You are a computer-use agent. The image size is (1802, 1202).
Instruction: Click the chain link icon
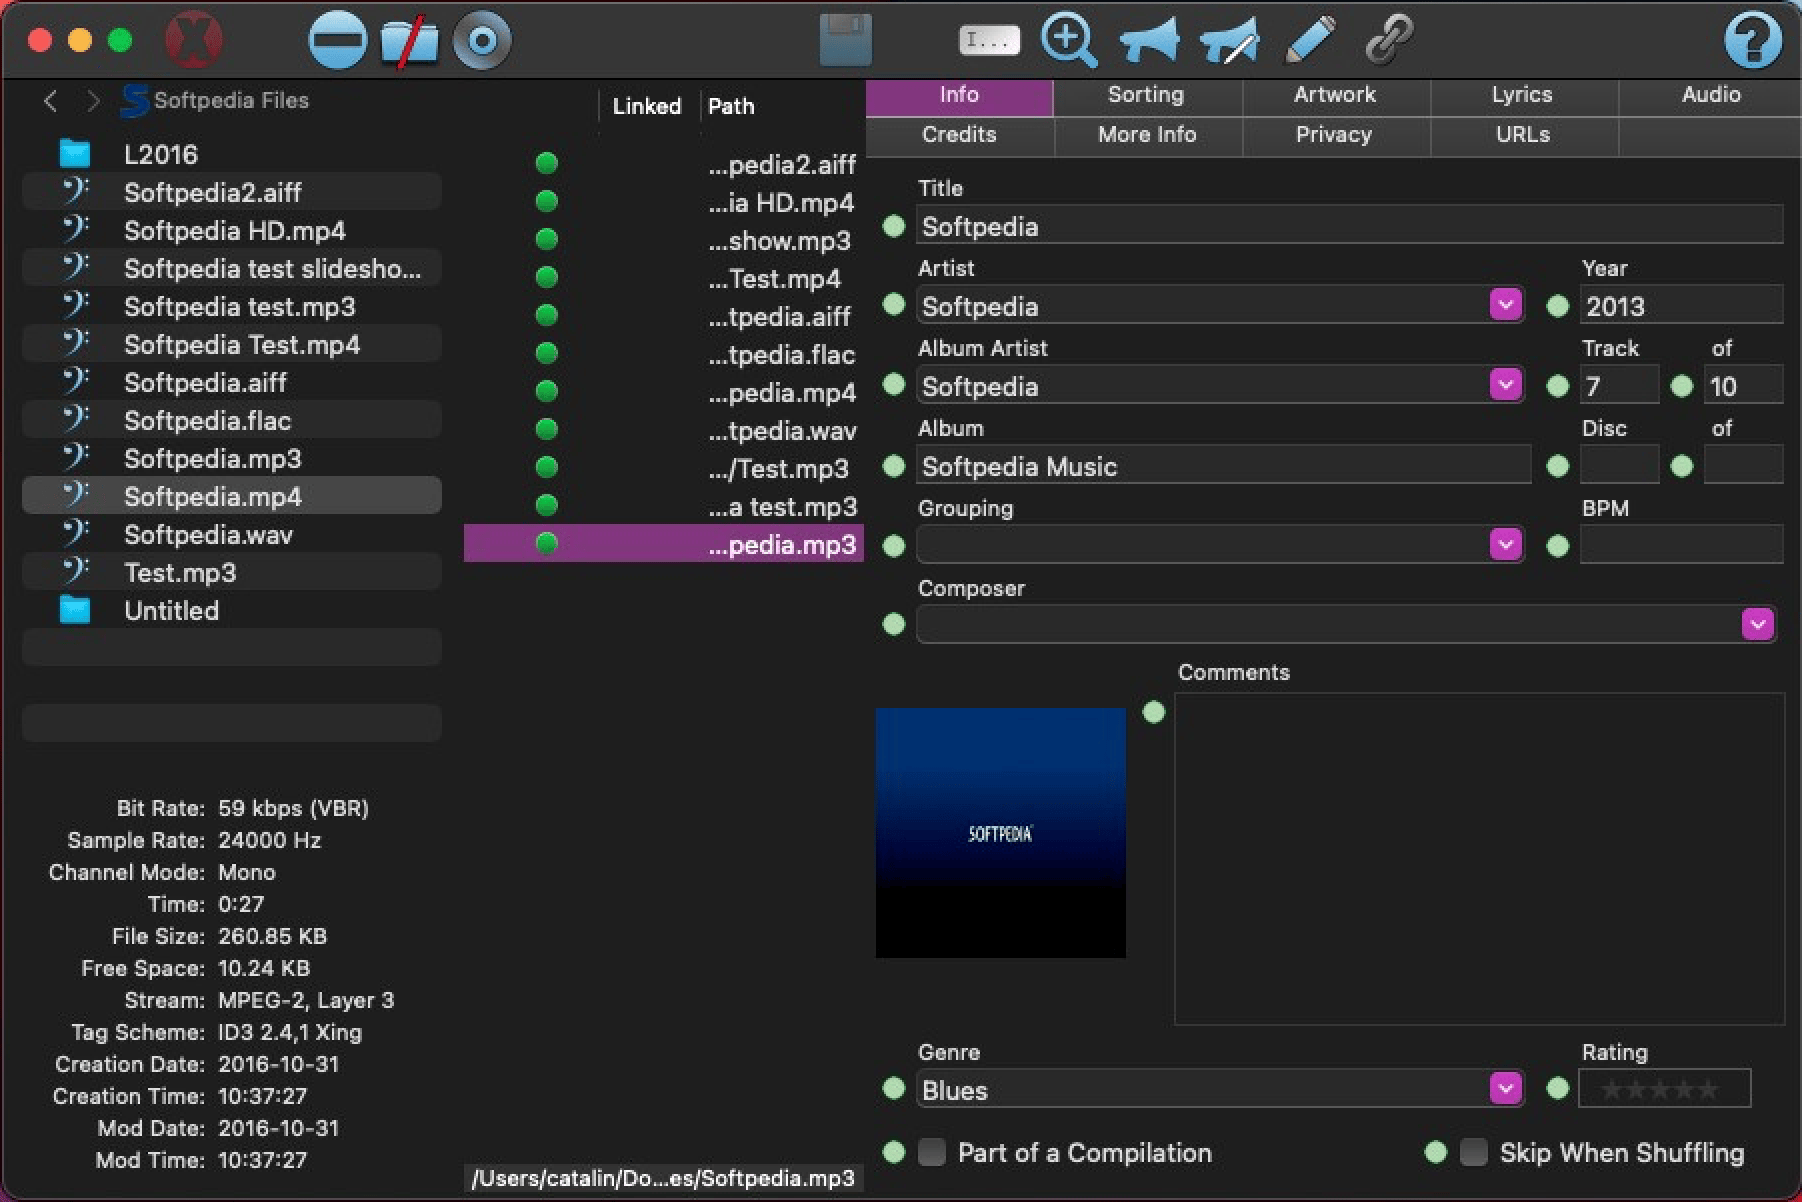point(1389,41)
